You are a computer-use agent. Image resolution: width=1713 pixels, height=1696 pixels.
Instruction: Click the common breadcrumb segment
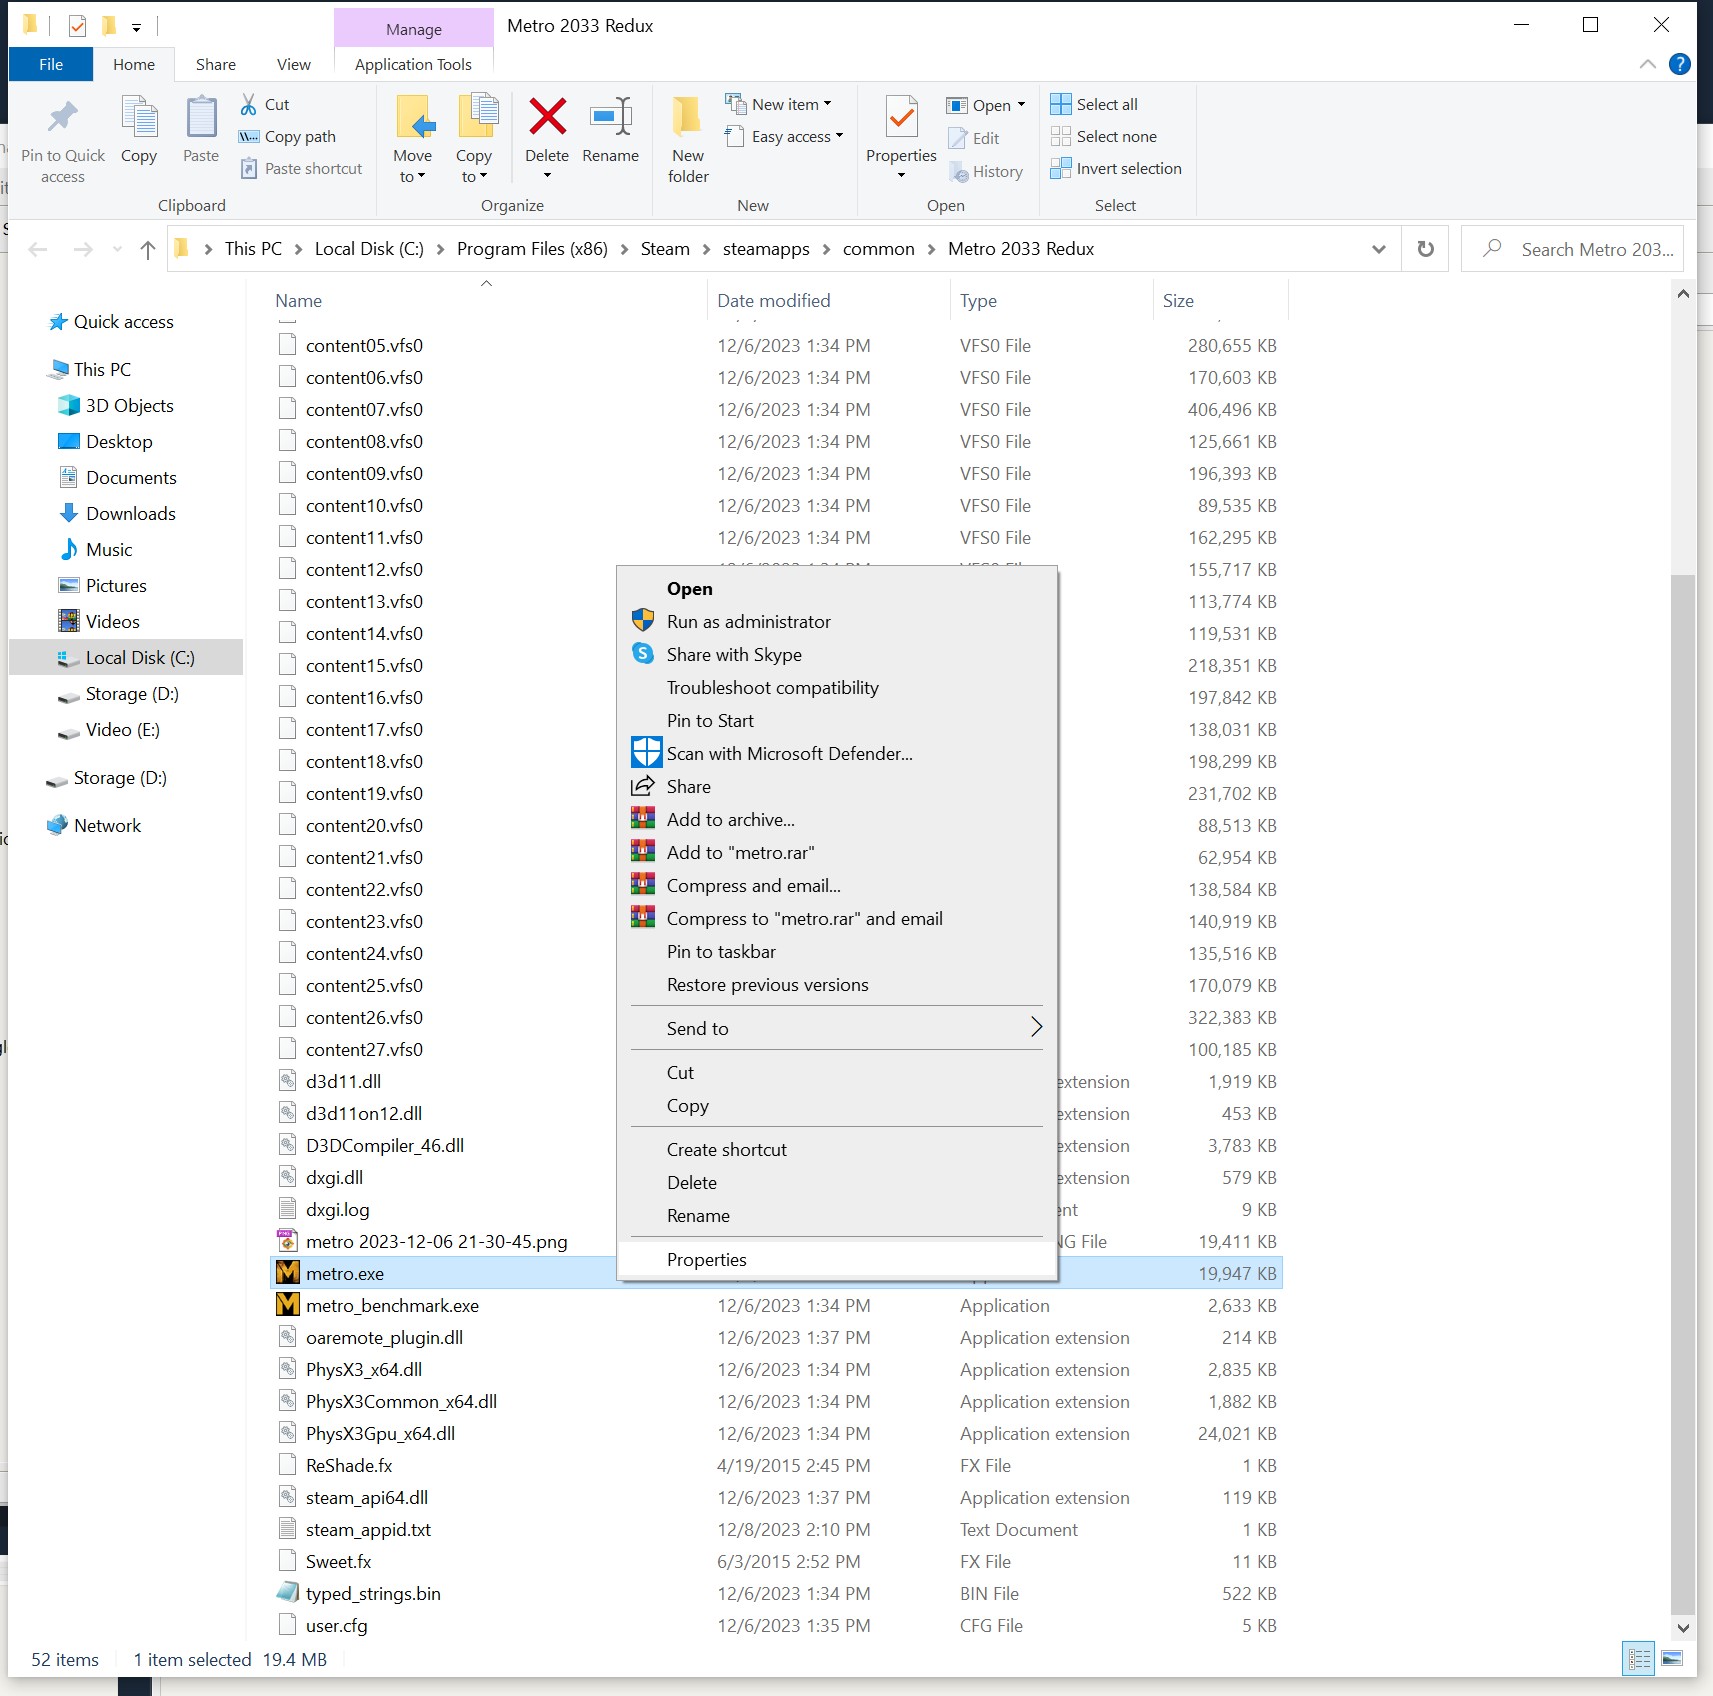(878, 249)
